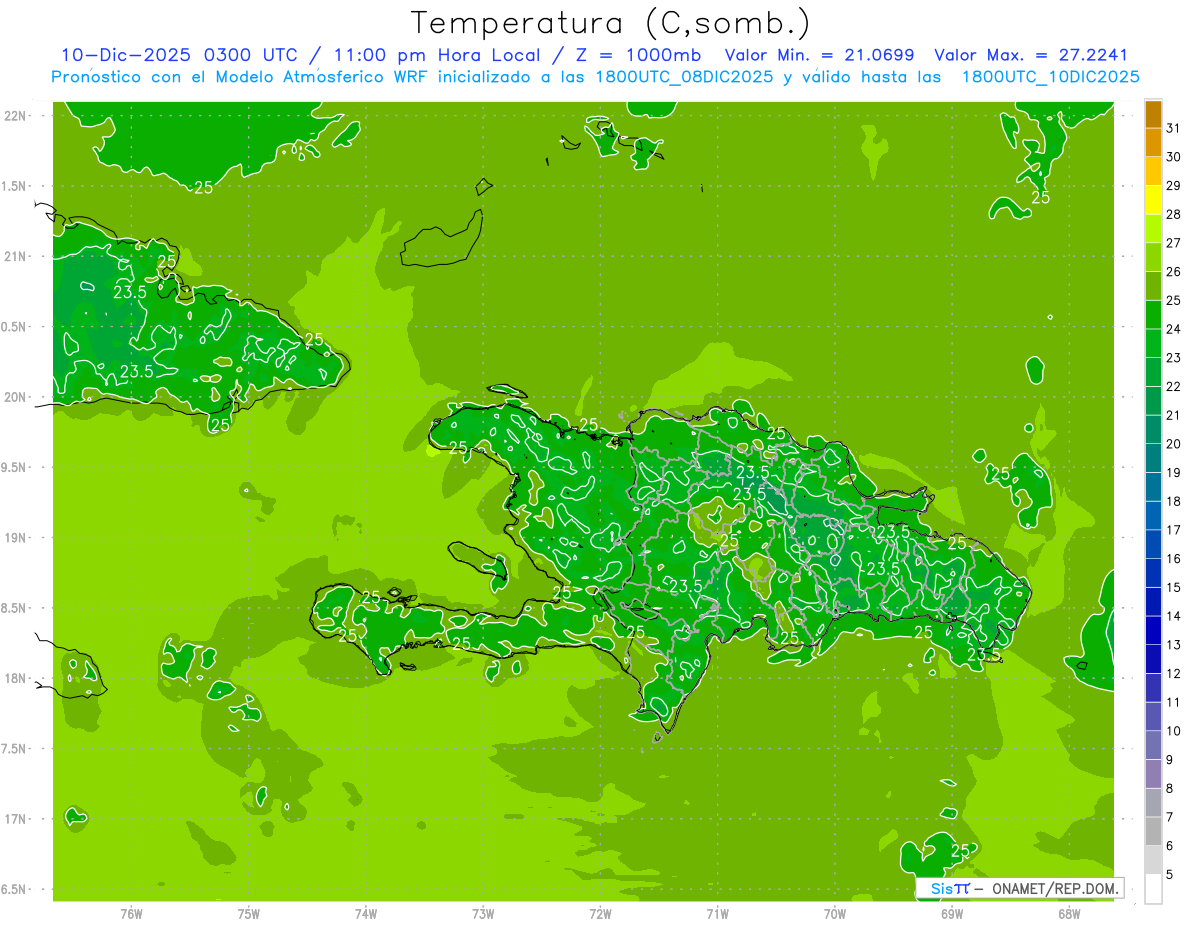Select 'Valor Min. = 21.0699' text

coord(819,55)
